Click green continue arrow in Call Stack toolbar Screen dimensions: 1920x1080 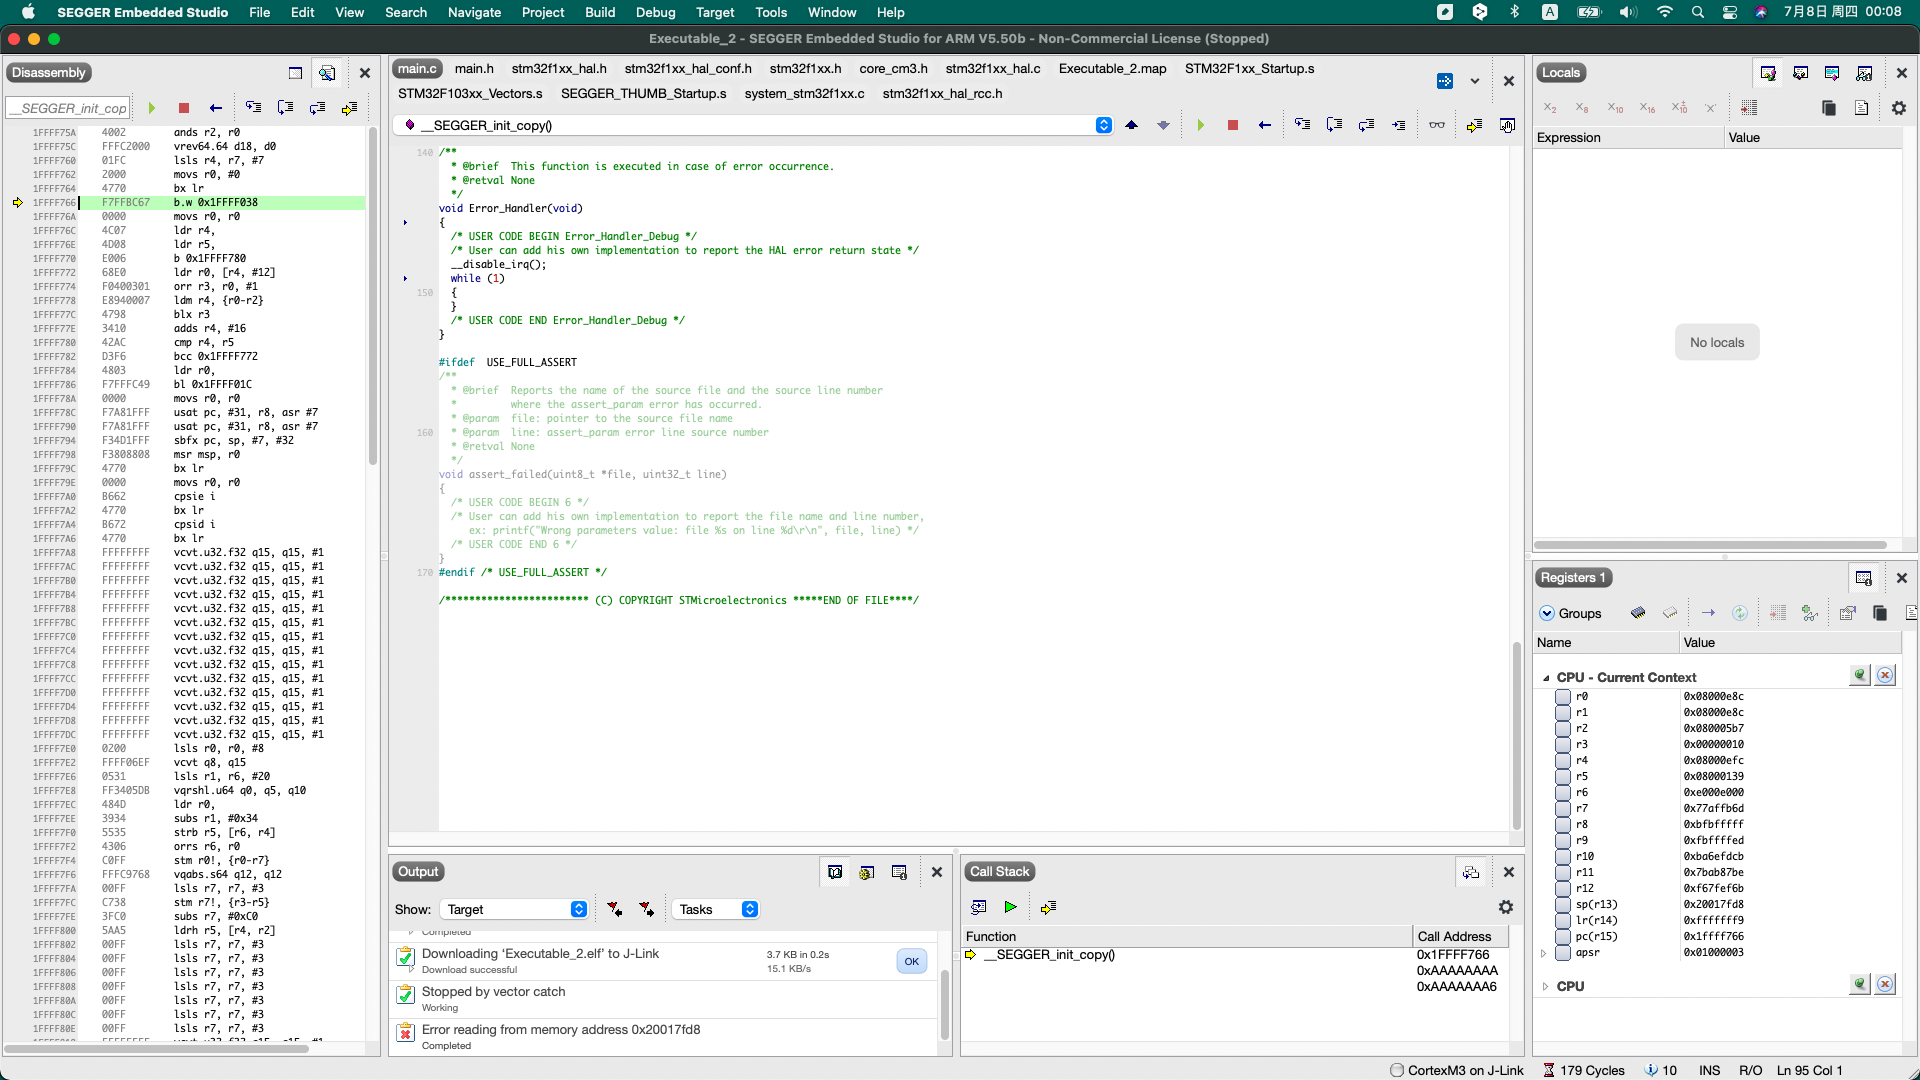click(1011, 907)
